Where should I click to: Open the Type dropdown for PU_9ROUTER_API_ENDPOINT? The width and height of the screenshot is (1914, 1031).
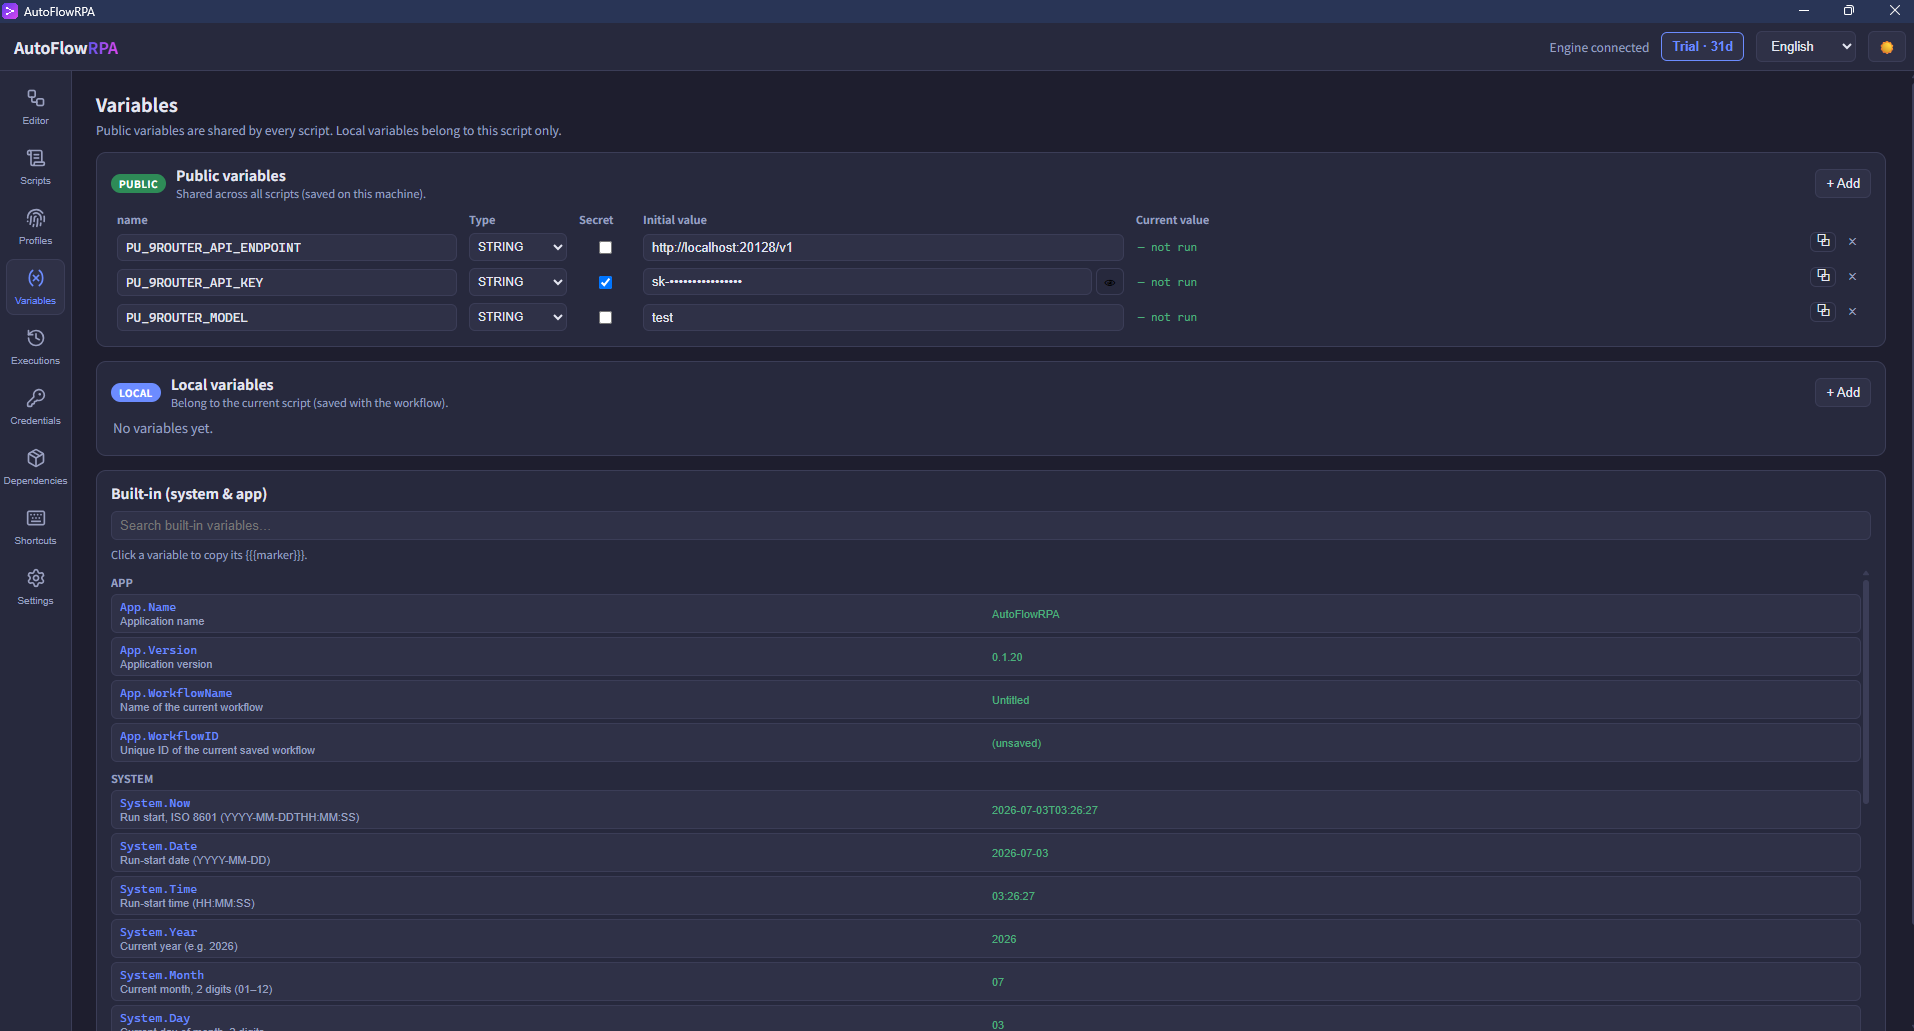point(517,247)
